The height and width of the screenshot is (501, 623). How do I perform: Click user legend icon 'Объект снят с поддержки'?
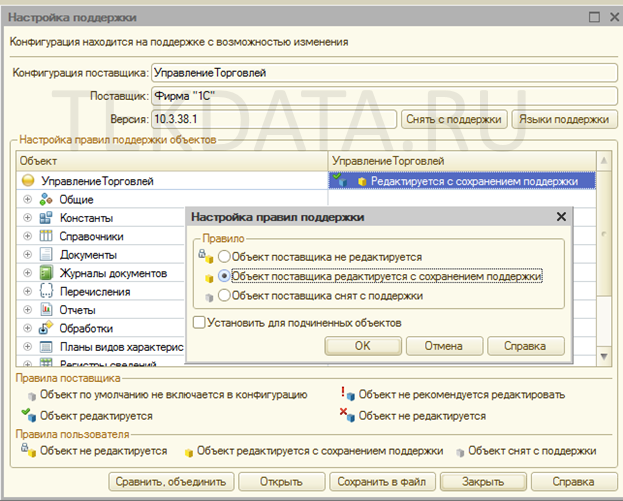coord(460,453)
